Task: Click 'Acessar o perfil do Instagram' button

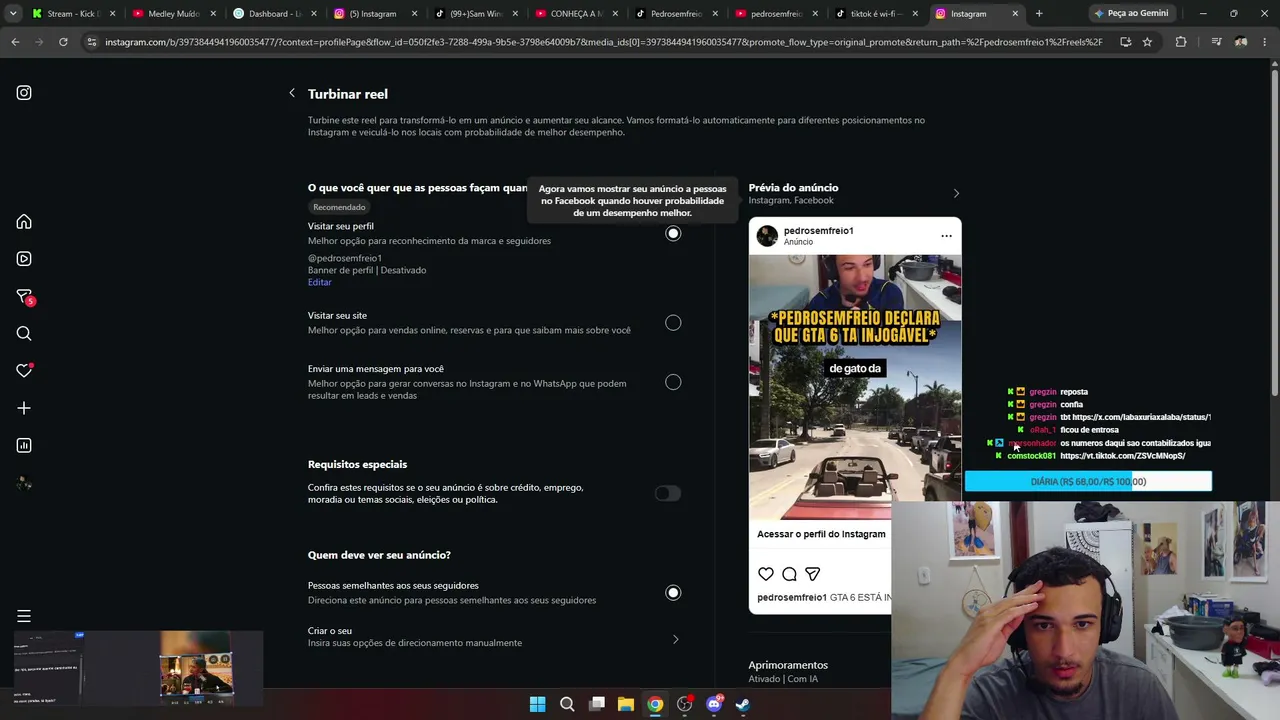Action: coord(821,534)
